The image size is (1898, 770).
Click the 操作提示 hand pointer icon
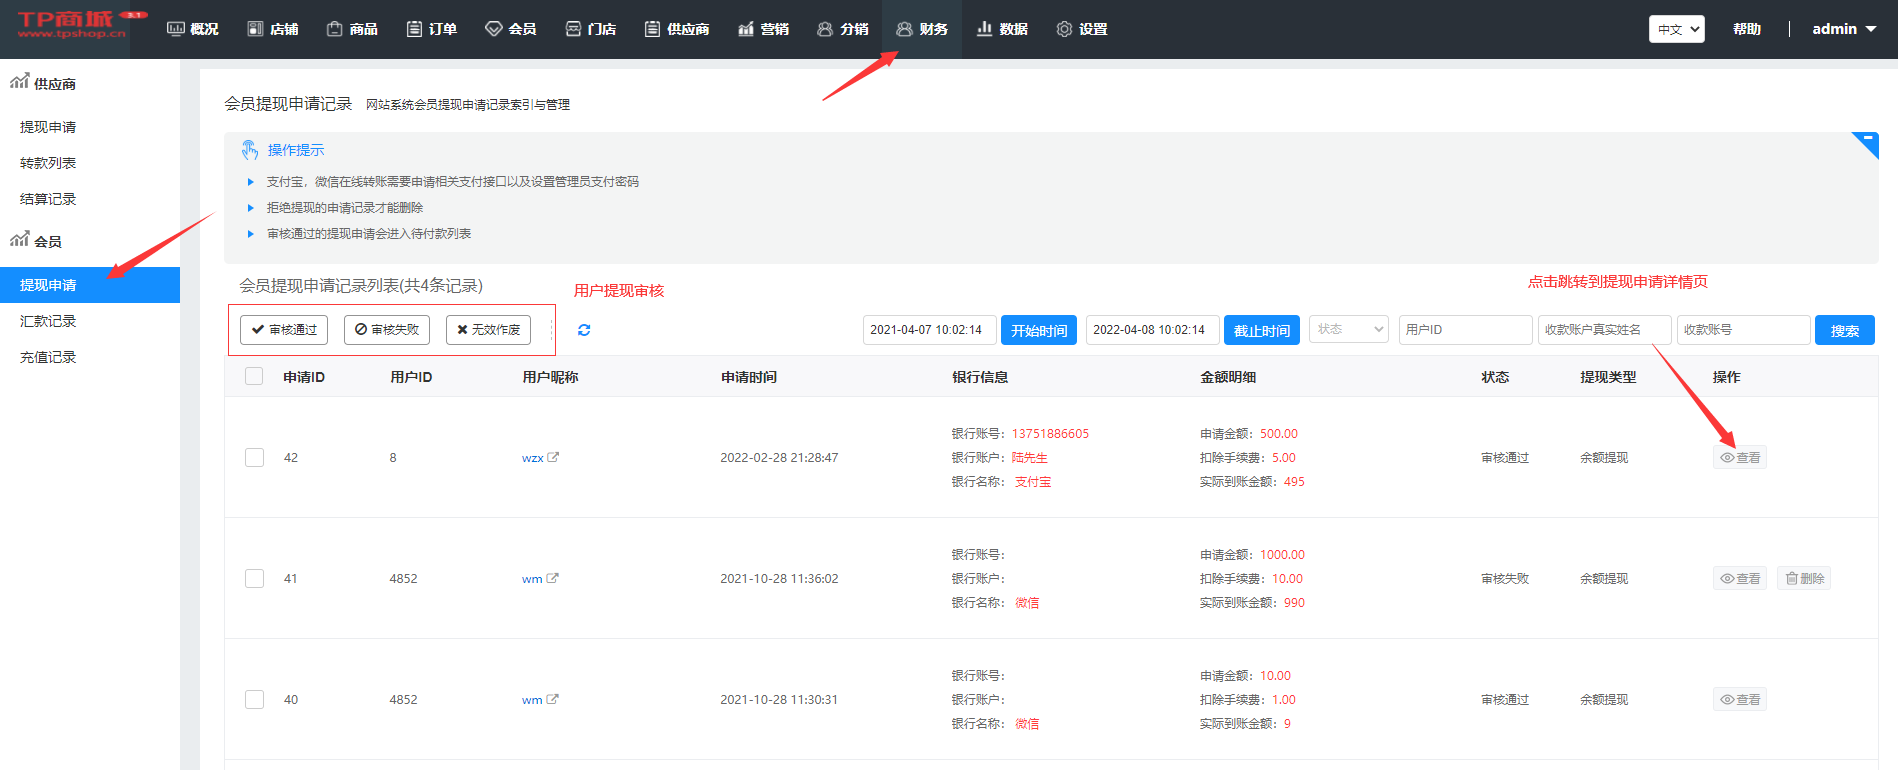pos(250,150)
